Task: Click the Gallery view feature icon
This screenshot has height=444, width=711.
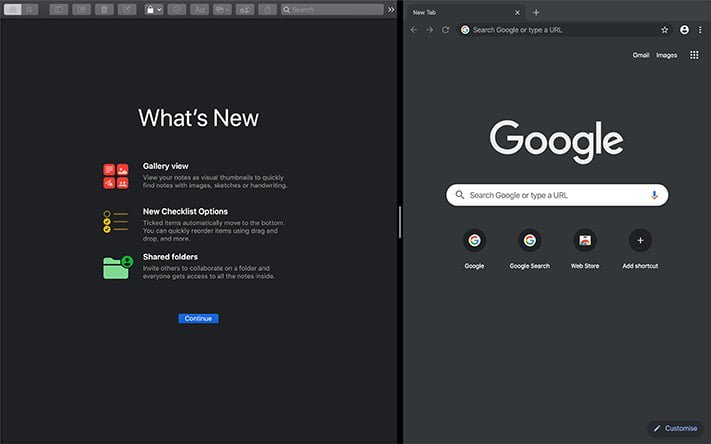Action: pos(116,176)
